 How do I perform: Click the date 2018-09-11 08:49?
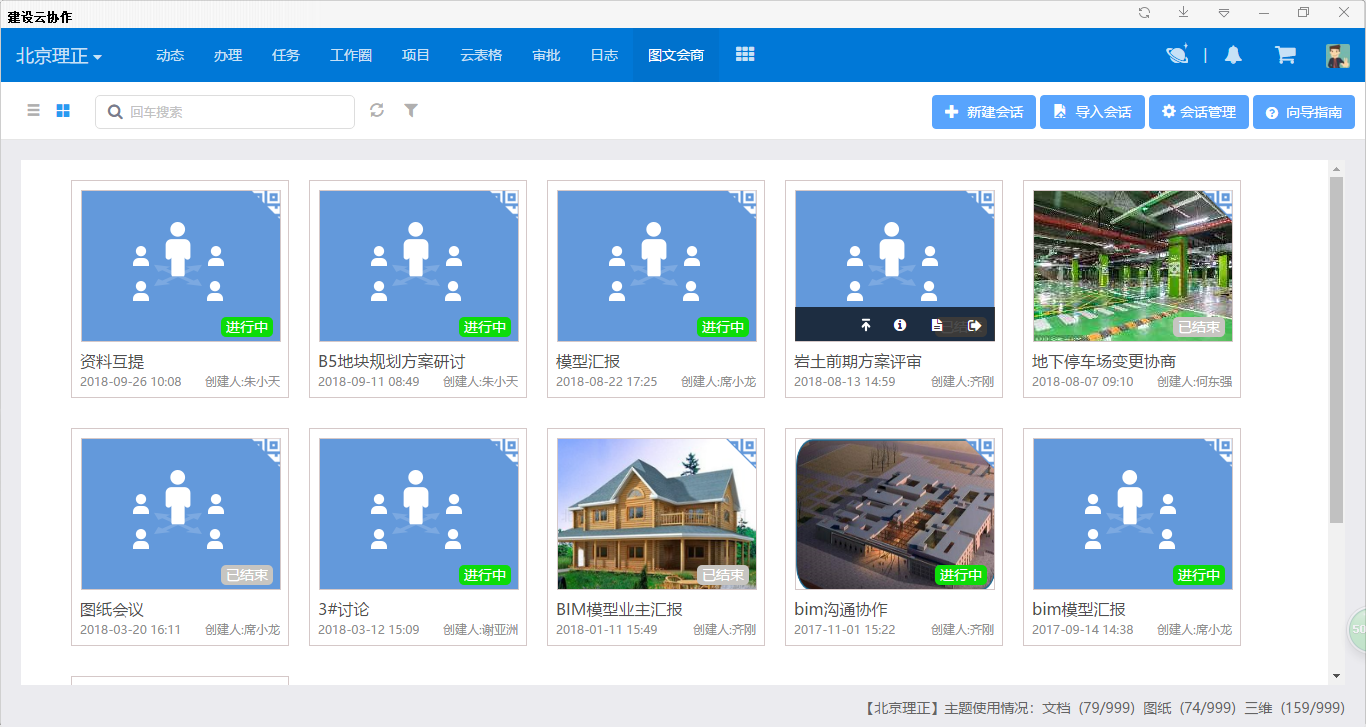[369, 382]
